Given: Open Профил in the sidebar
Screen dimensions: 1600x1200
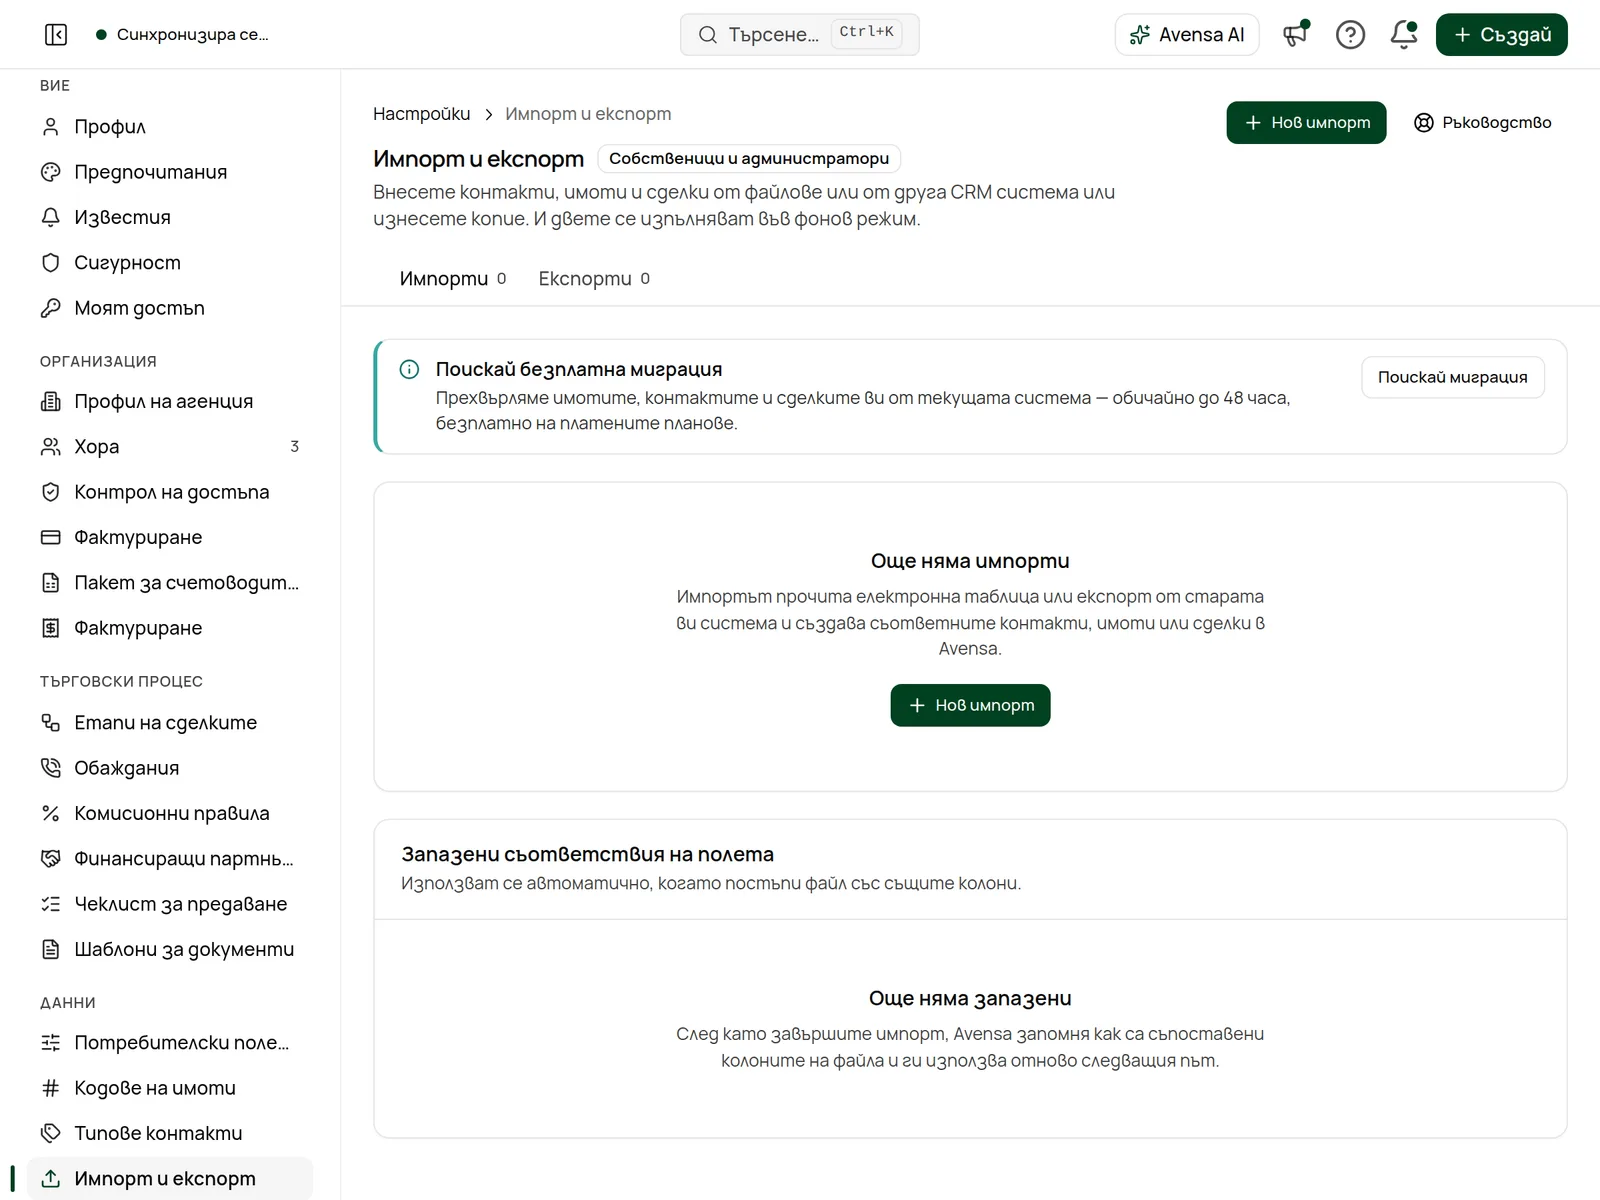Looking at the screenshot, I should click(x=170, y=127).
